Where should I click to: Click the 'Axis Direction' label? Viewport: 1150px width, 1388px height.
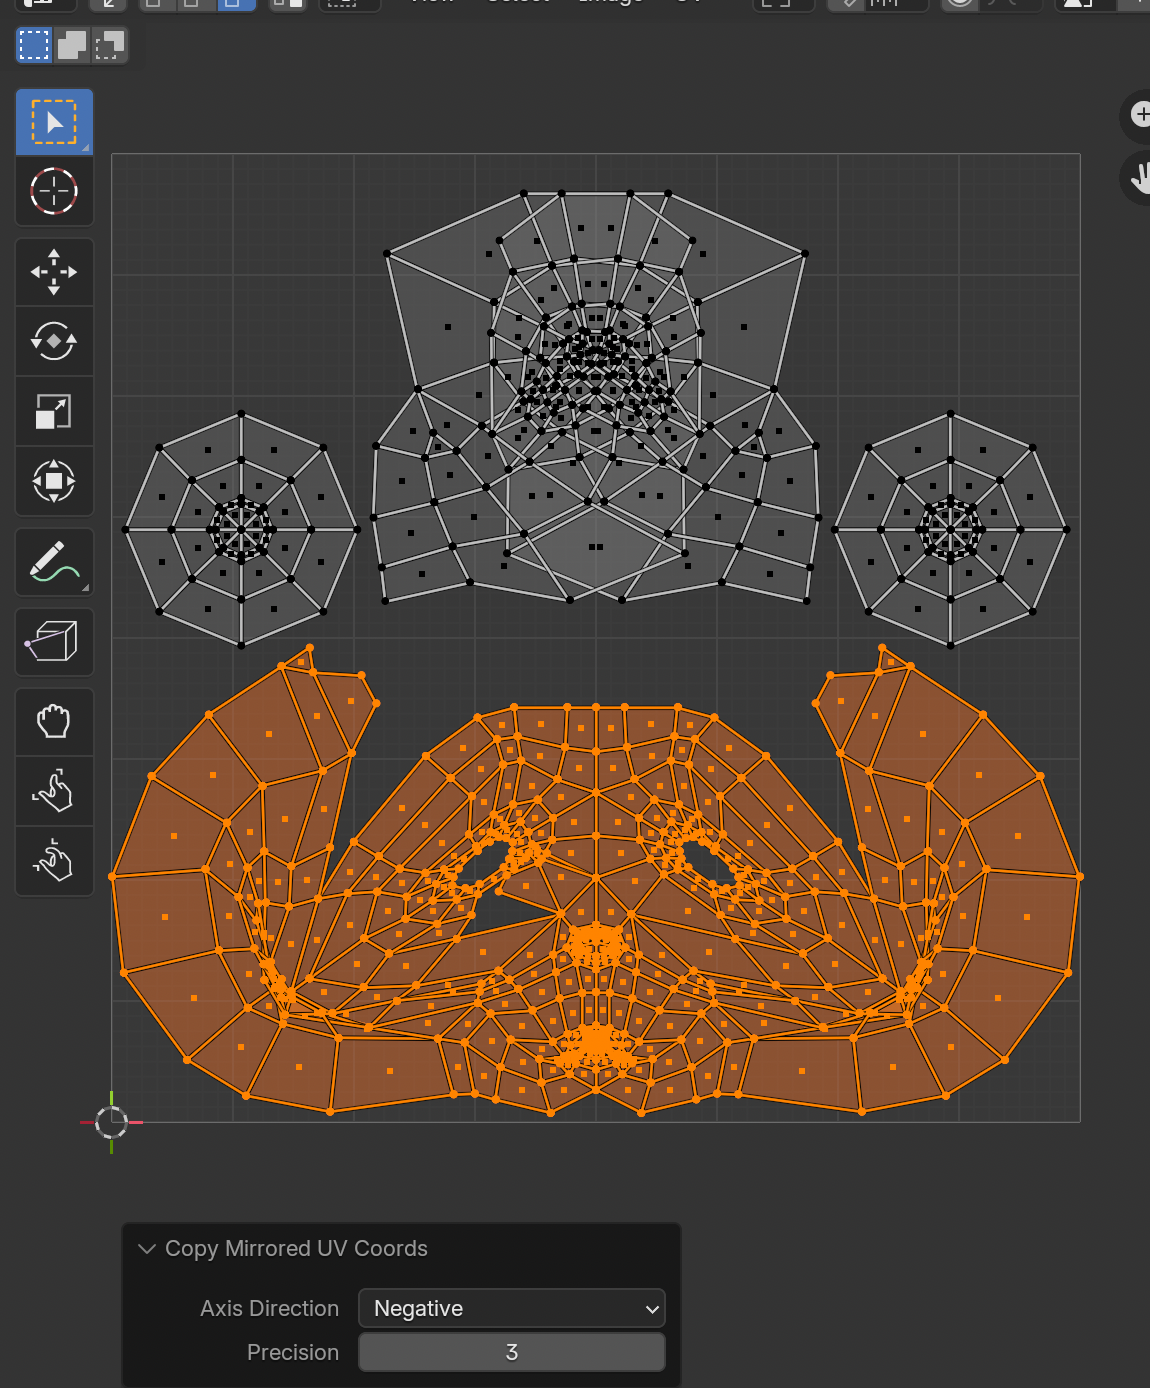(x=269, y=1308)
